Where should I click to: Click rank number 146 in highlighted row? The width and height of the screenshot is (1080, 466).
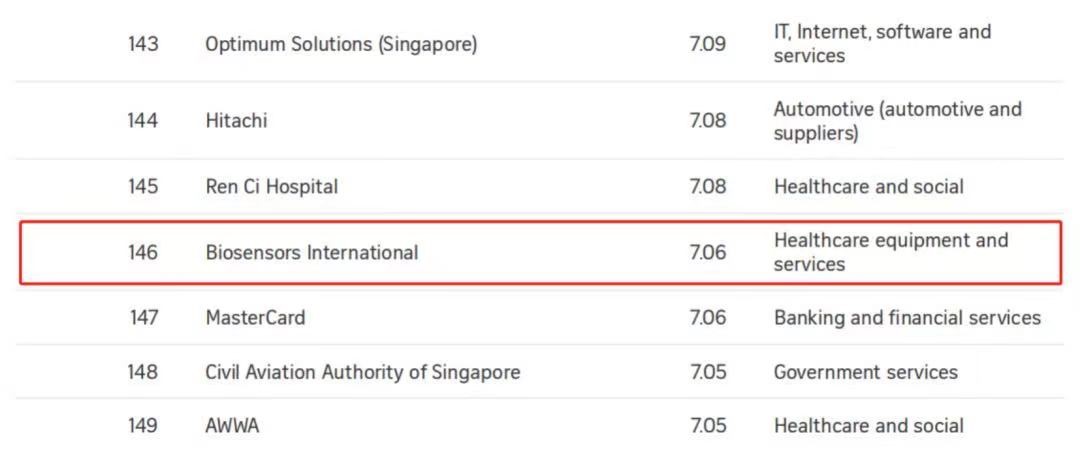(x=143, y=252)
